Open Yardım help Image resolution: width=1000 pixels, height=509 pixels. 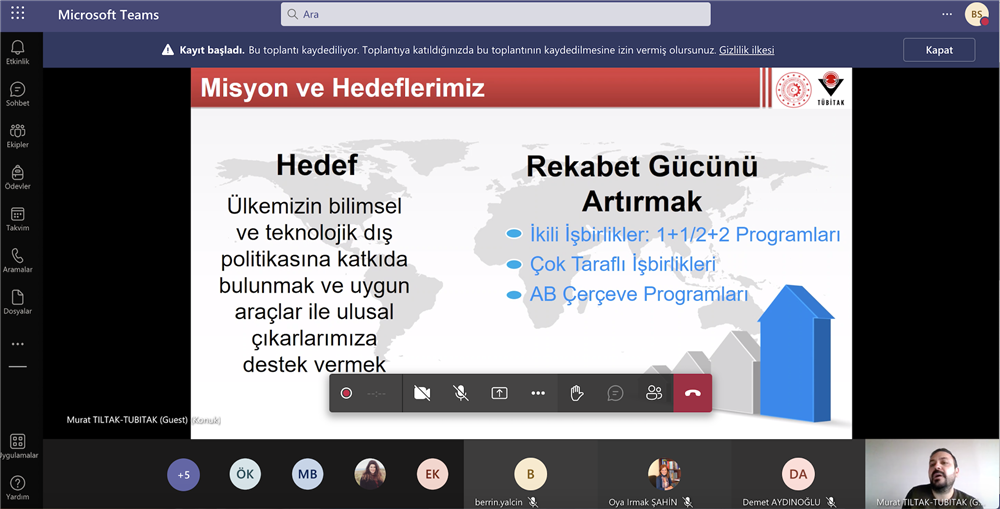18,487
